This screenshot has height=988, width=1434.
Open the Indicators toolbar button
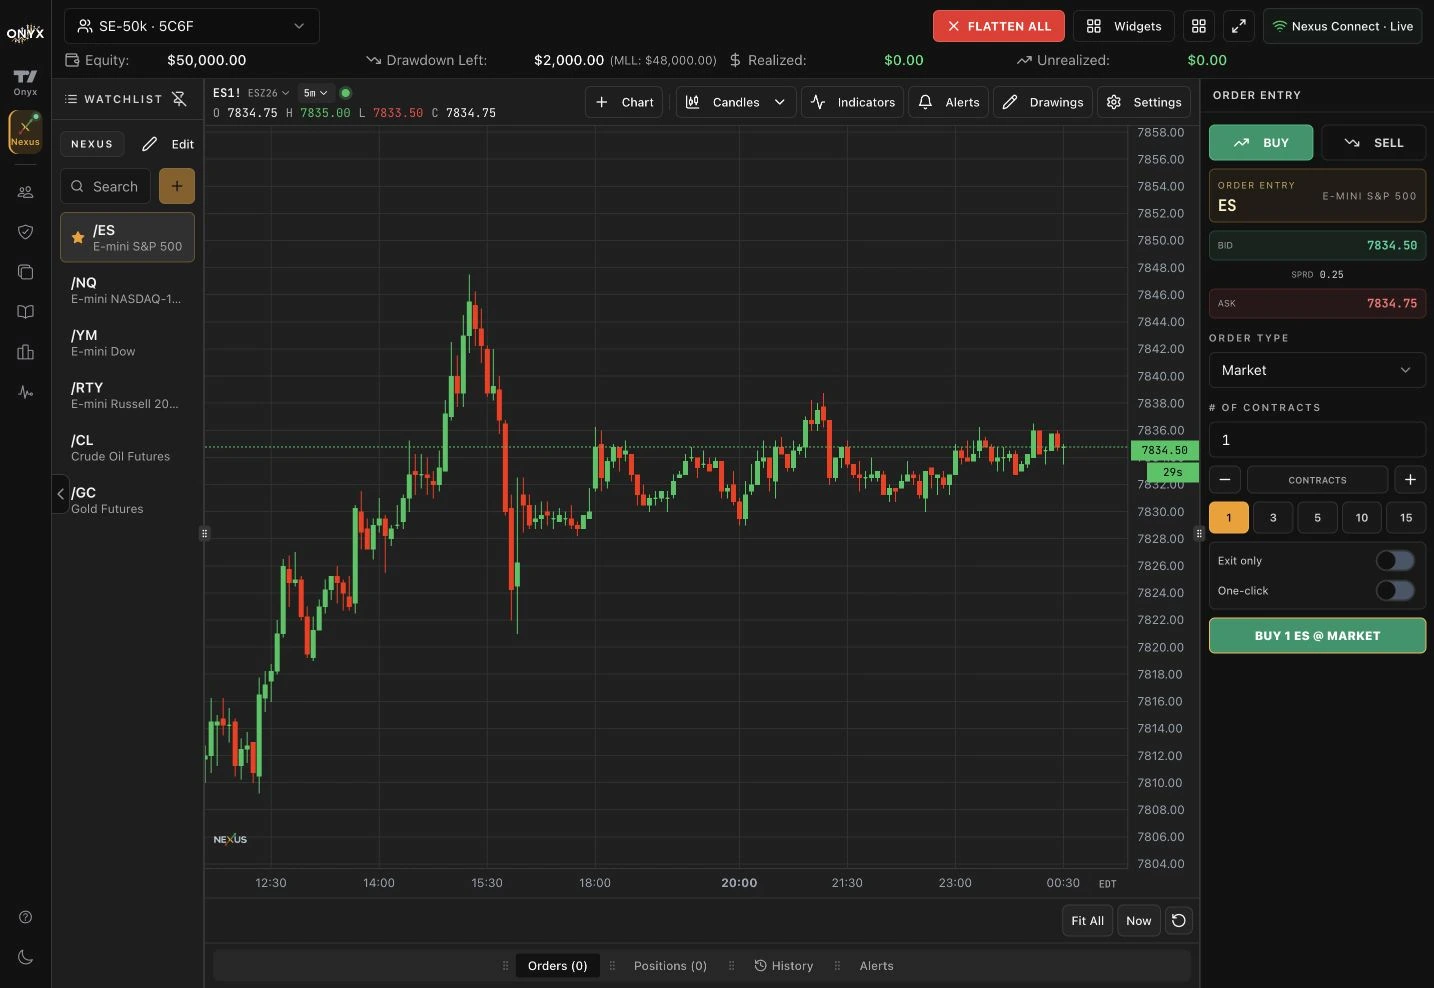853,102
